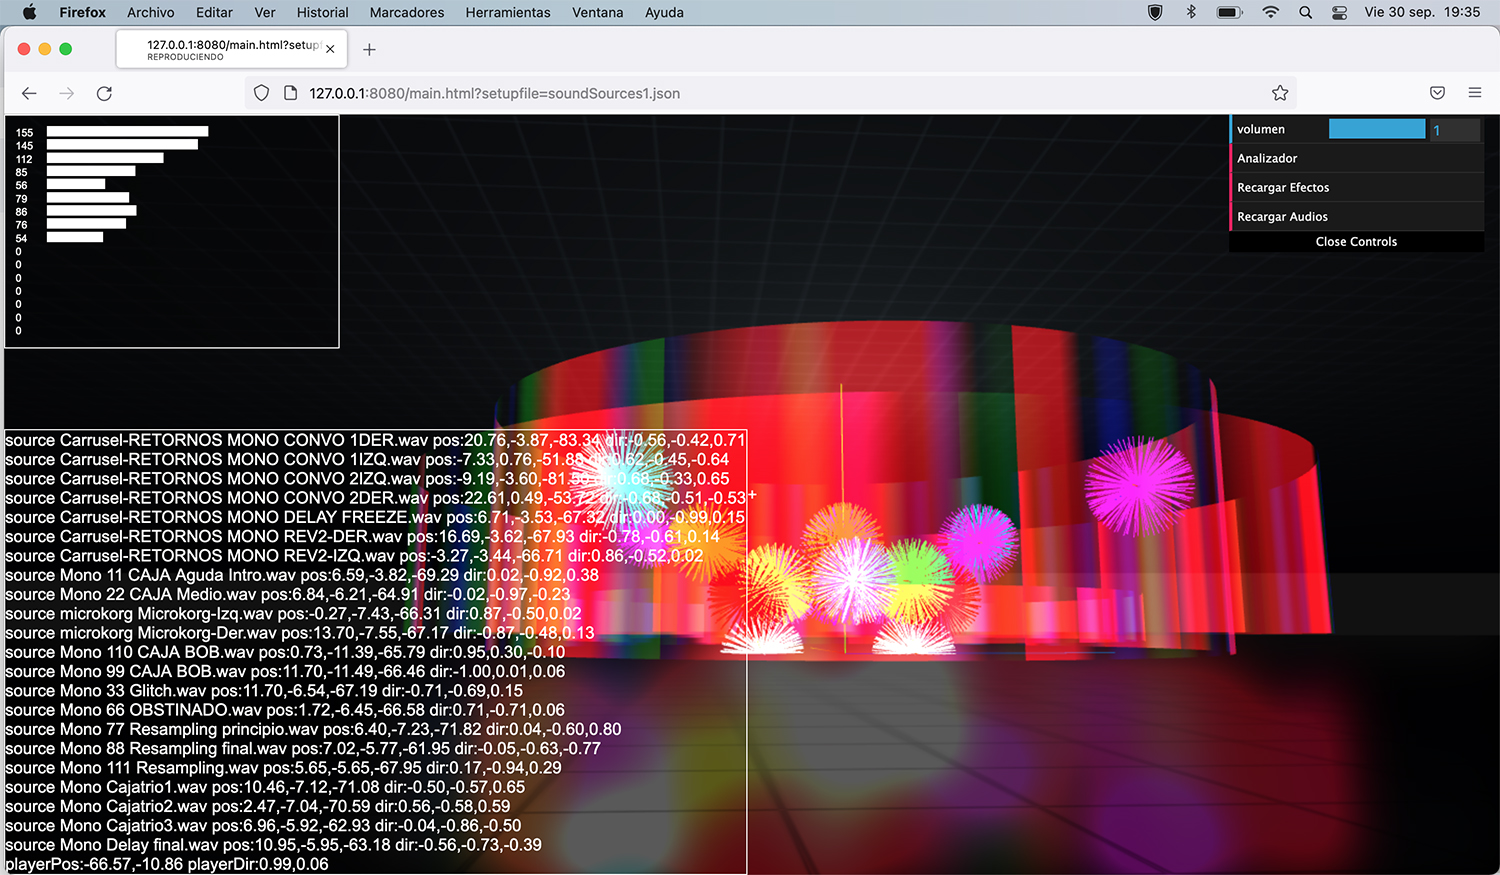Open Spotlight search in menu bar

[x=1305, y=12]
